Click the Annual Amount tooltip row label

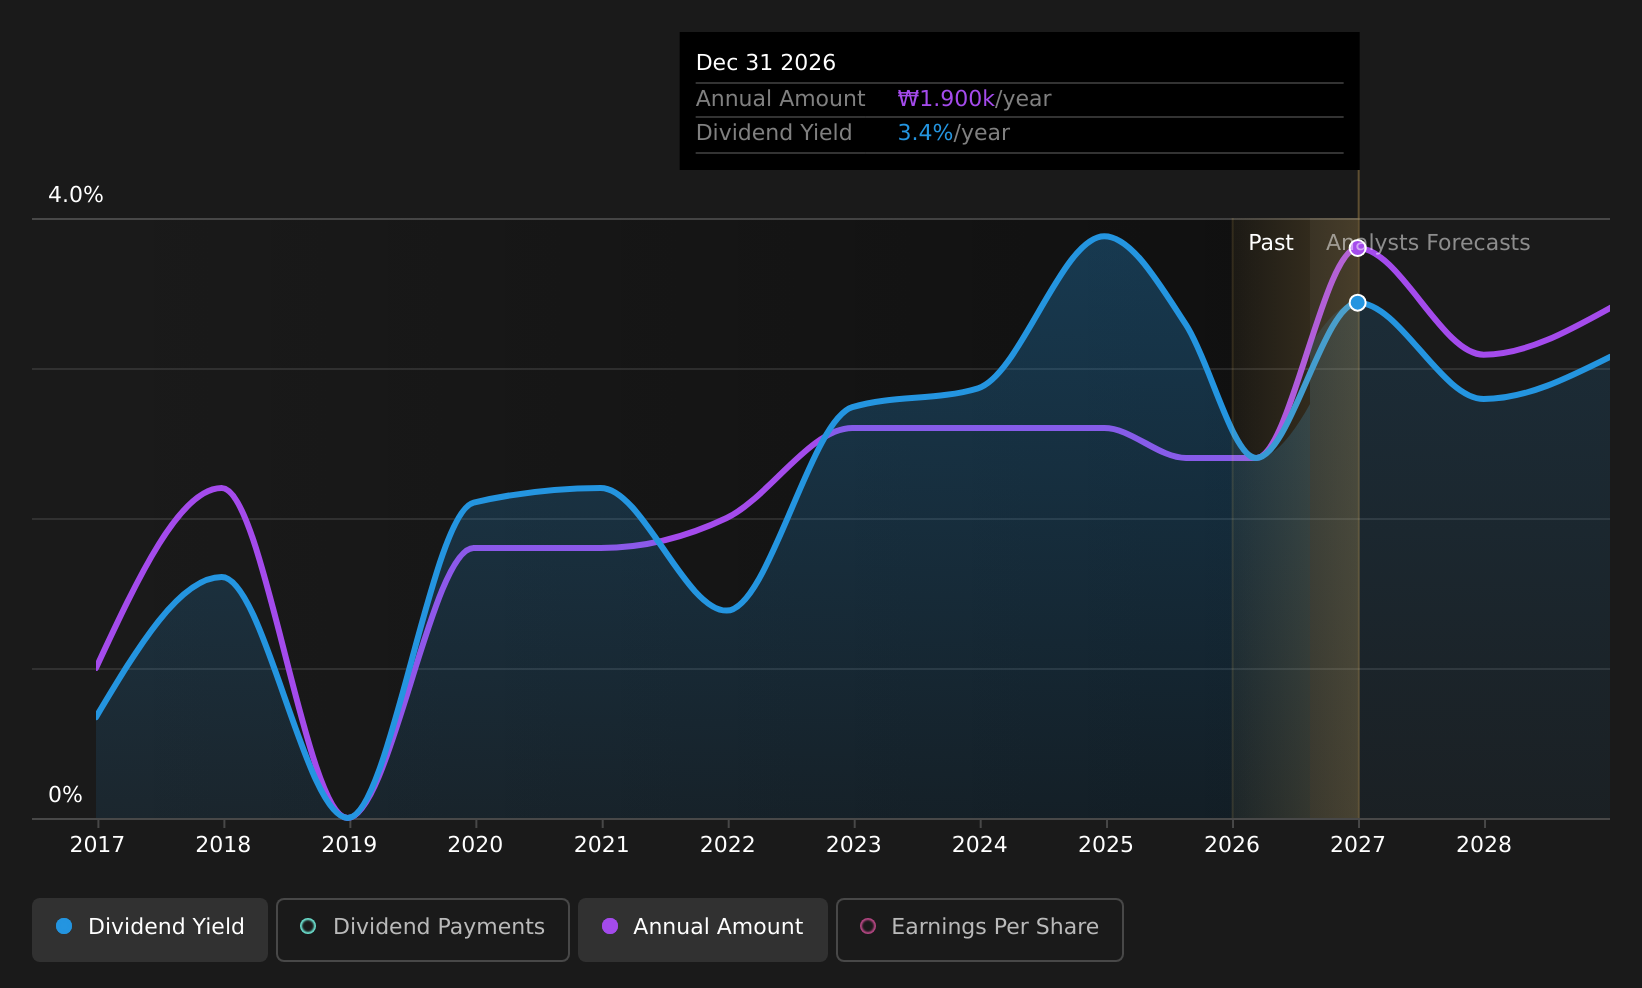pos(780,99)
